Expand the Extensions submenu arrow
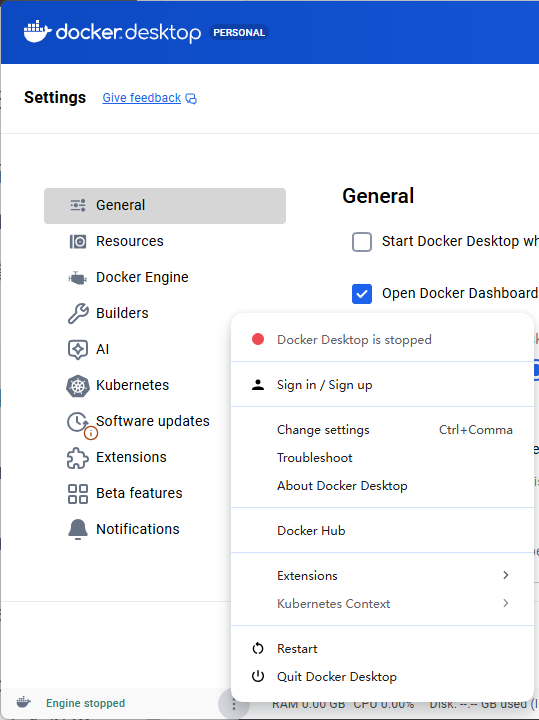Image resolution: width=539 pixels, height=720 pixels. point(505,575)
